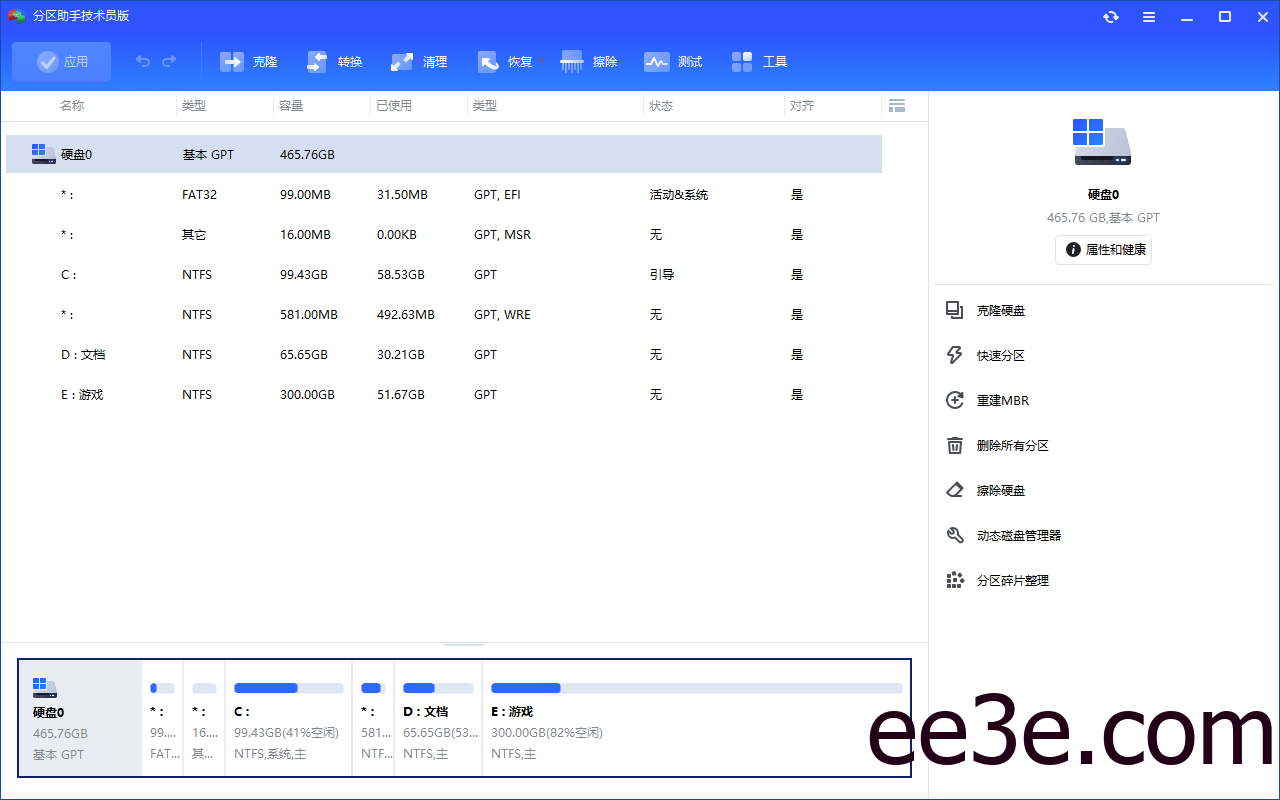
Task: Open the 工具 (Tools) menu
Action: (x=759, y=61)
